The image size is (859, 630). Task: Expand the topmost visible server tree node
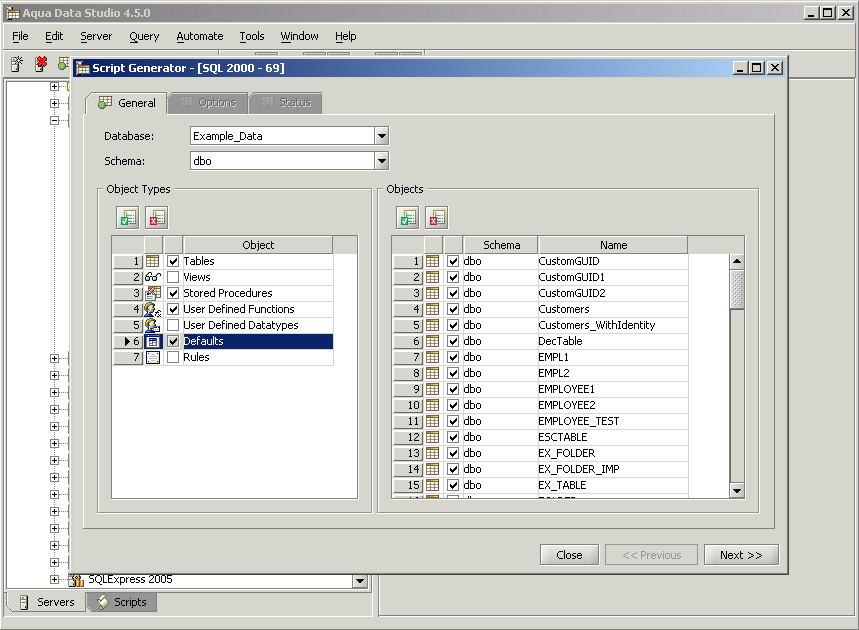pos(54,87)
